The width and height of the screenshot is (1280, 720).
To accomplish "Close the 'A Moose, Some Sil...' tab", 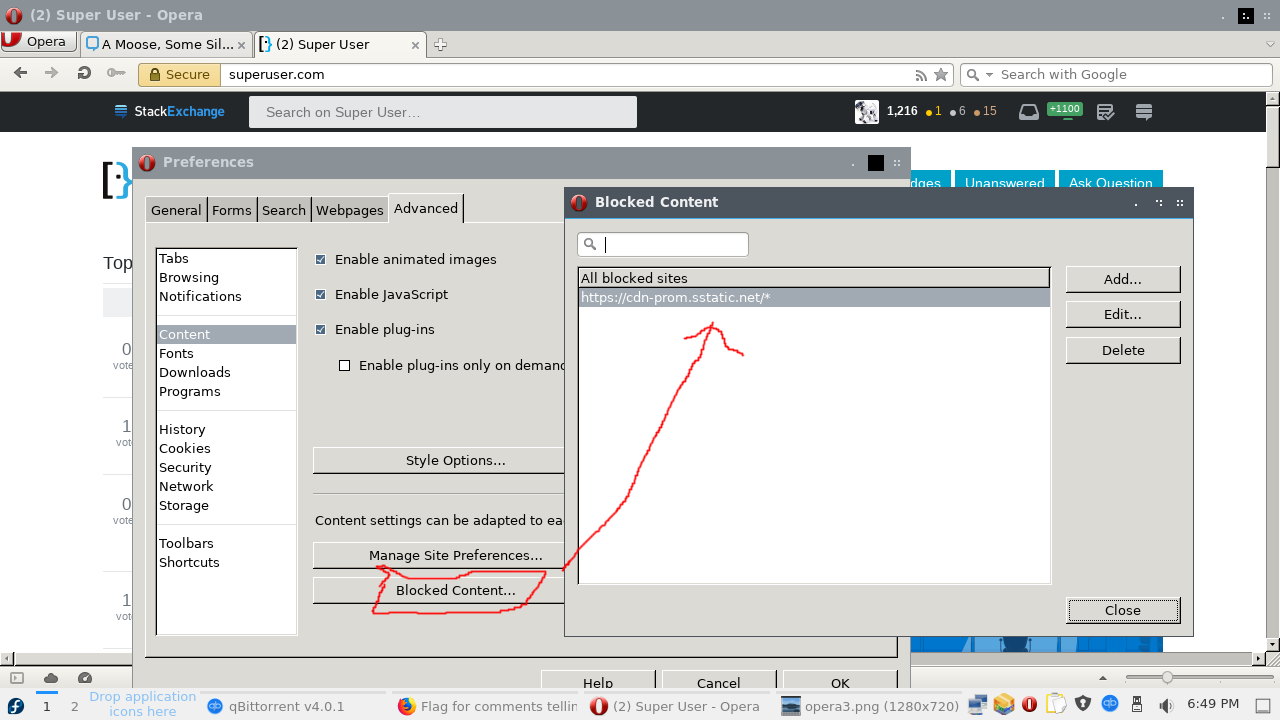I will (243, 44).
